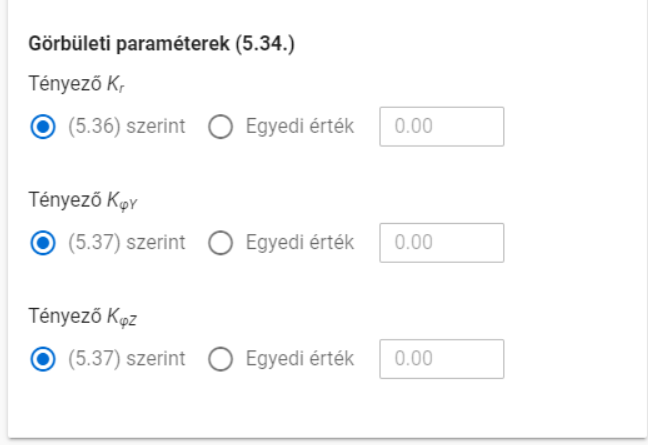Select (5.37) szerint radio for KφZ
This screenshot has height=445, width=648.
click(x=43, y=359)
